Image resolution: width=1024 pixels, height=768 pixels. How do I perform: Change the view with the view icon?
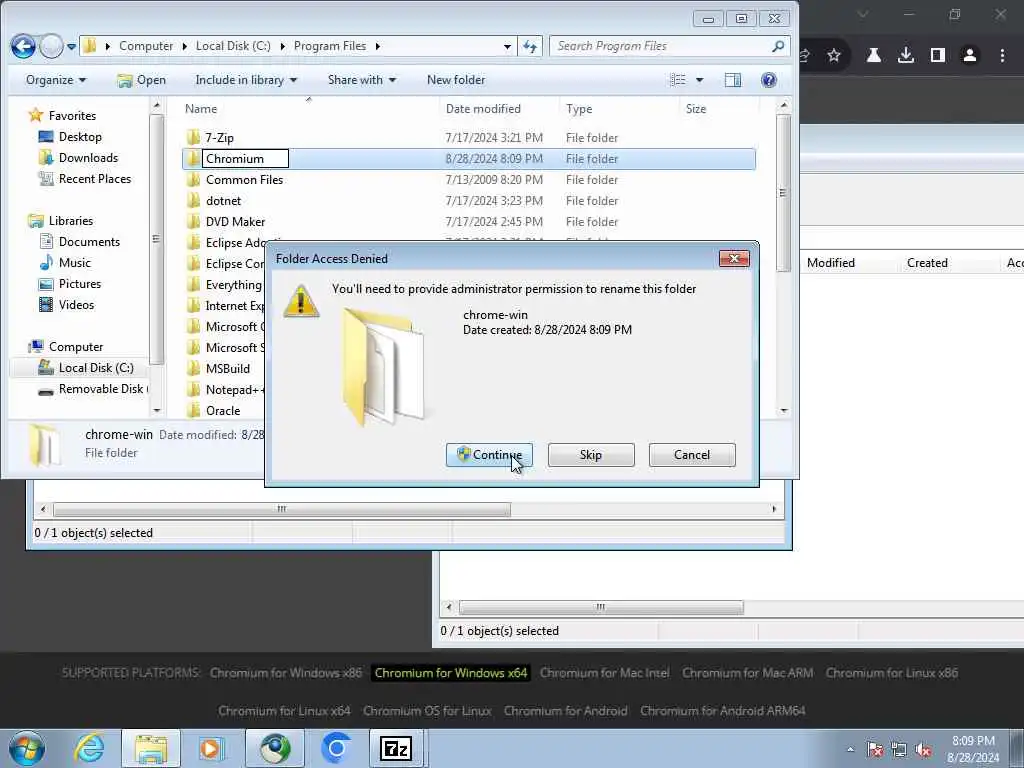[679, 80]
